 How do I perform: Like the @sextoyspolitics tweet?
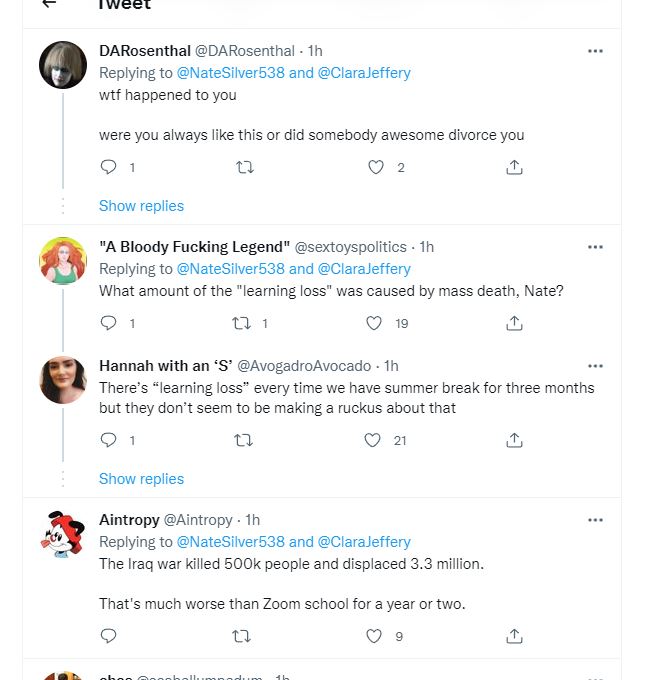[374, 323]
